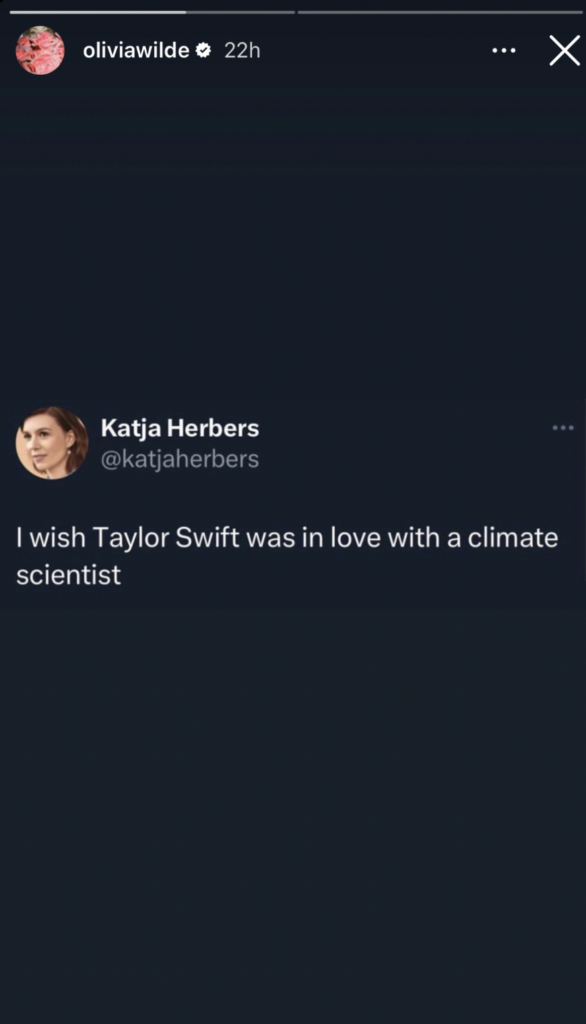Close the story with X icon
The image size is (586, 1024).
pos(564,50)
